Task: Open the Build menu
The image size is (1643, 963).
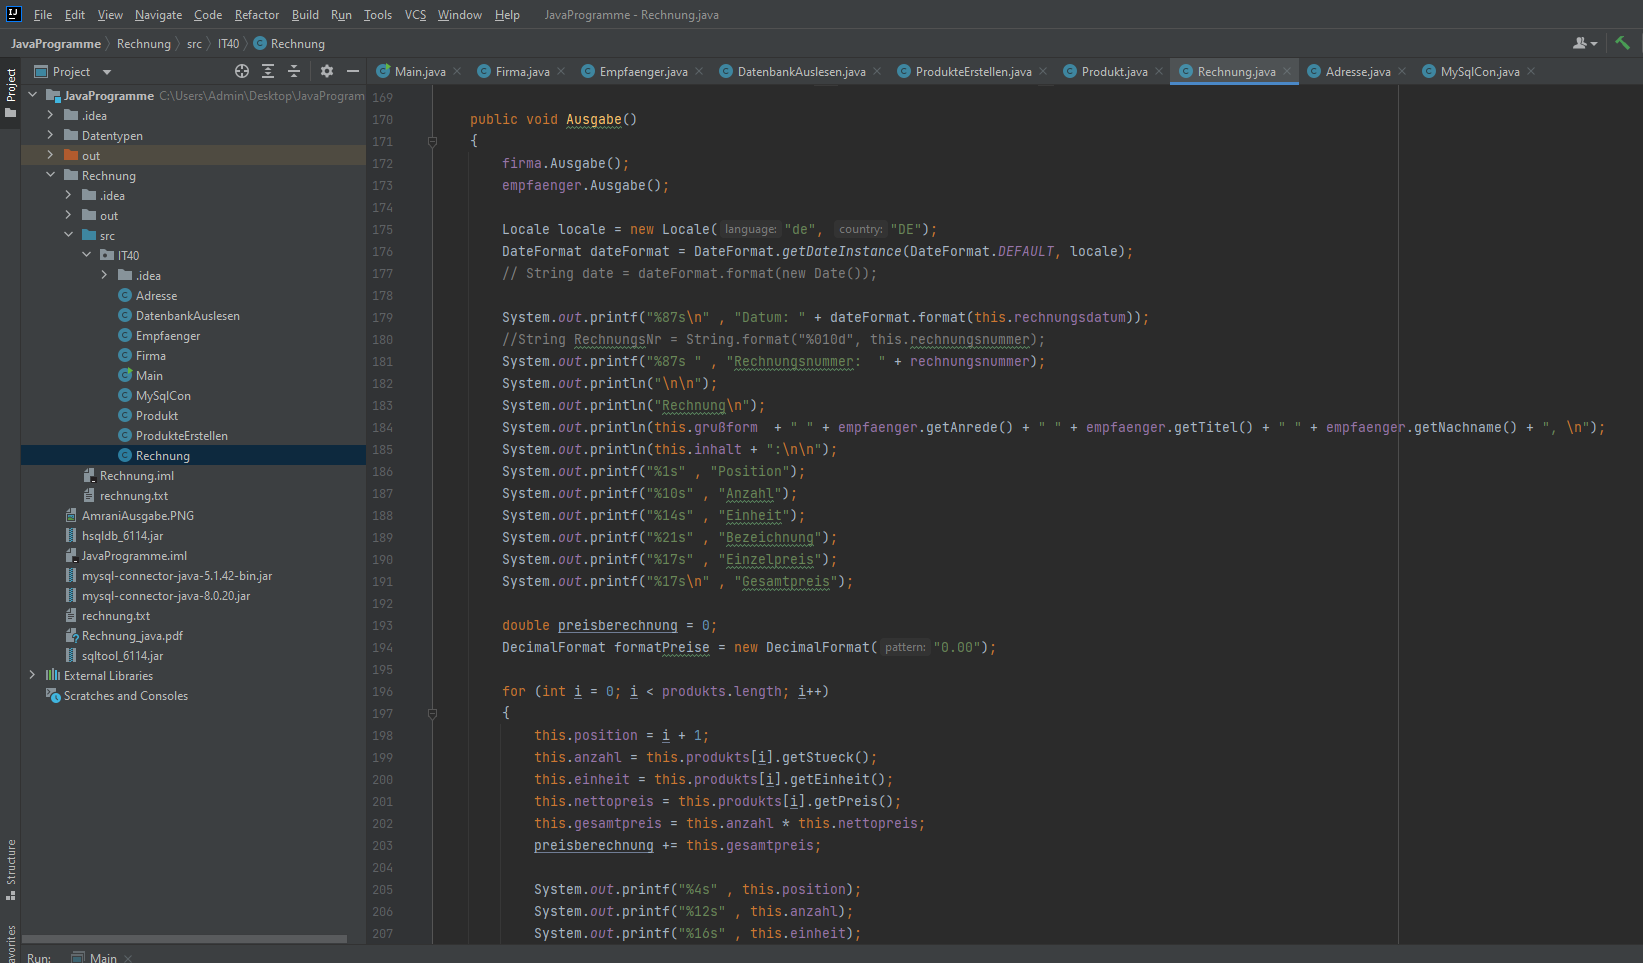Action: point(305,15)
